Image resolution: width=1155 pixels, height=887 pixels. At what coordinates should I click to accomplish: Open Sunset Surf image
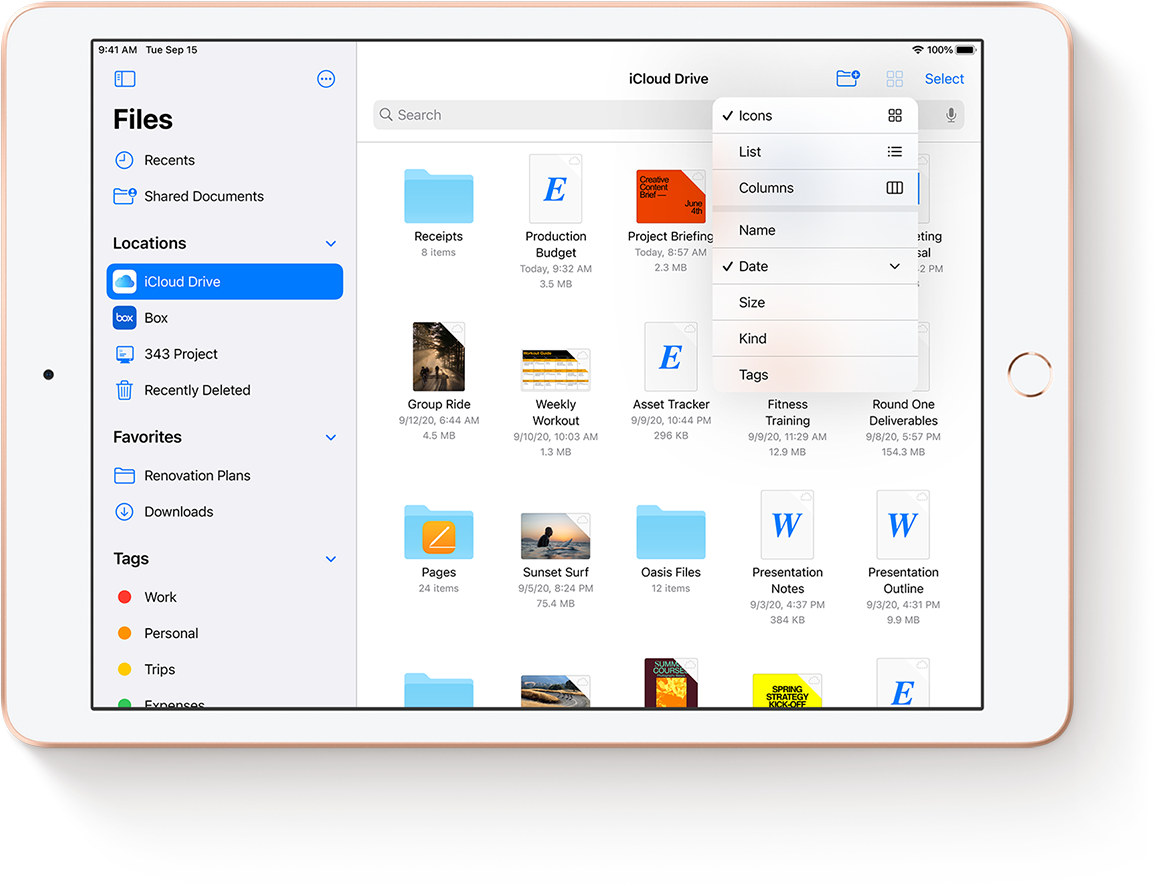point(555,536)
